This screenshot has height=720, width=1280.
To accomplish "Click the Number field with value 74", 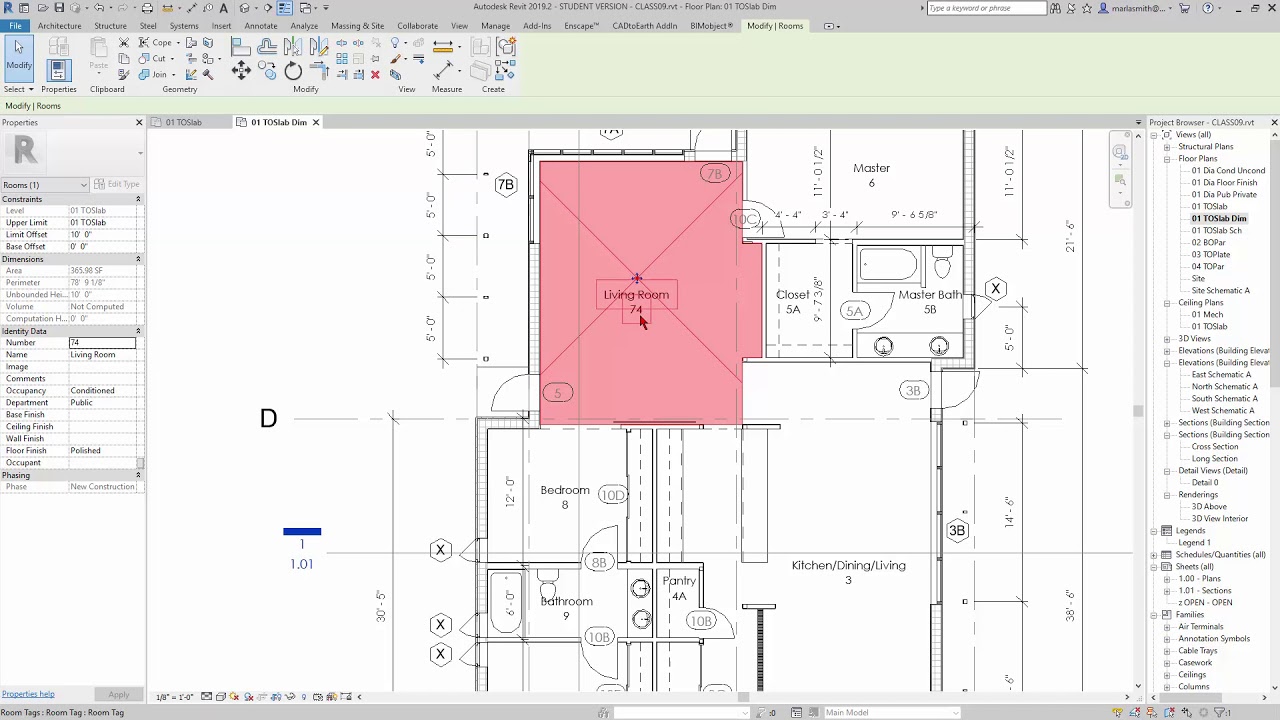I will click(x=102, y=343).
